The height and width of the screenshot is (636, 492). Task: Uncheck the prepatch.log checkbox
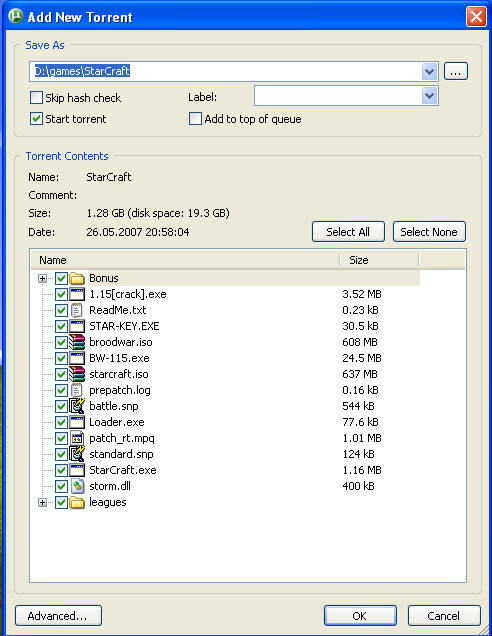click(61, 390)
